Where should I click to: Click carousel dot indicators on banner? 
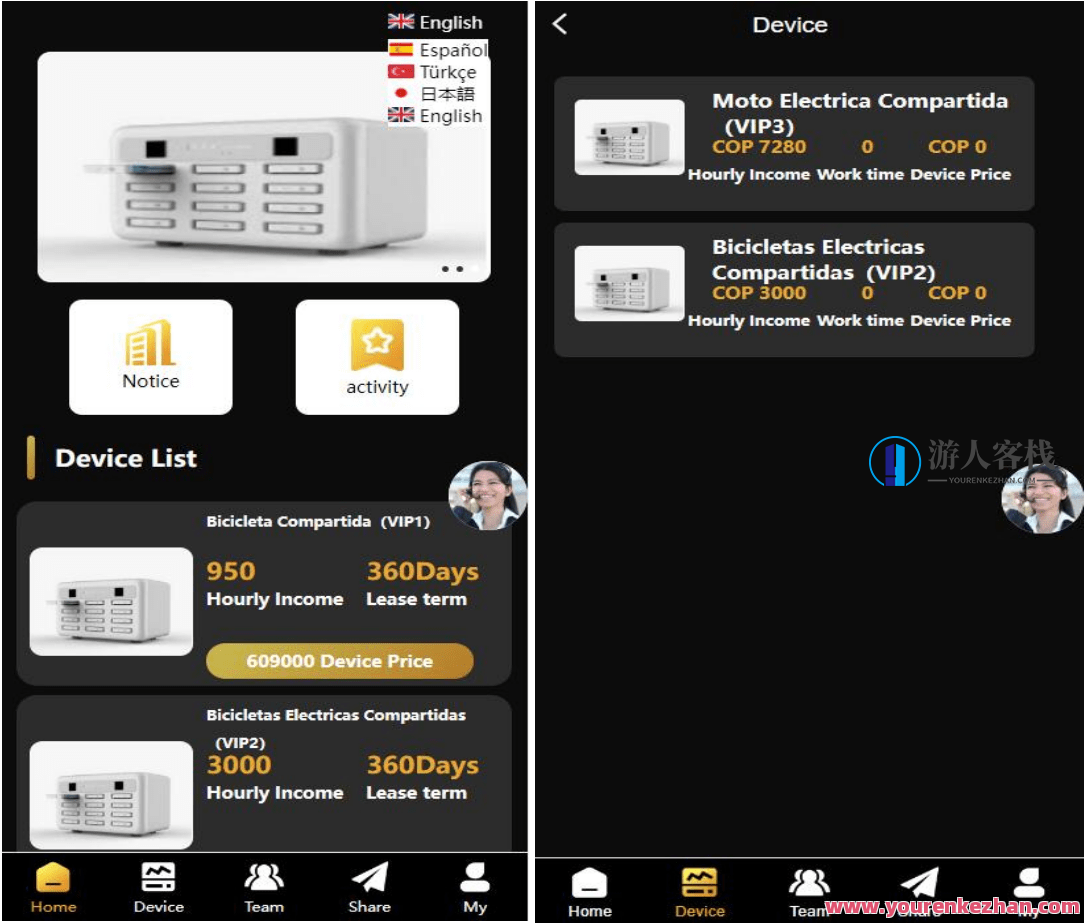pos(452,269)
